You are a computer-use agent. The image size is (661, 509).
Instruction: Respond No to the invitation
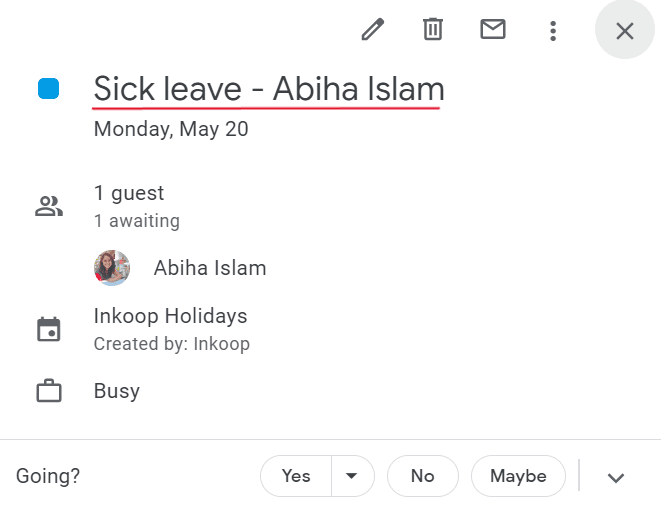pyautogui.click(x=423, y=476)
